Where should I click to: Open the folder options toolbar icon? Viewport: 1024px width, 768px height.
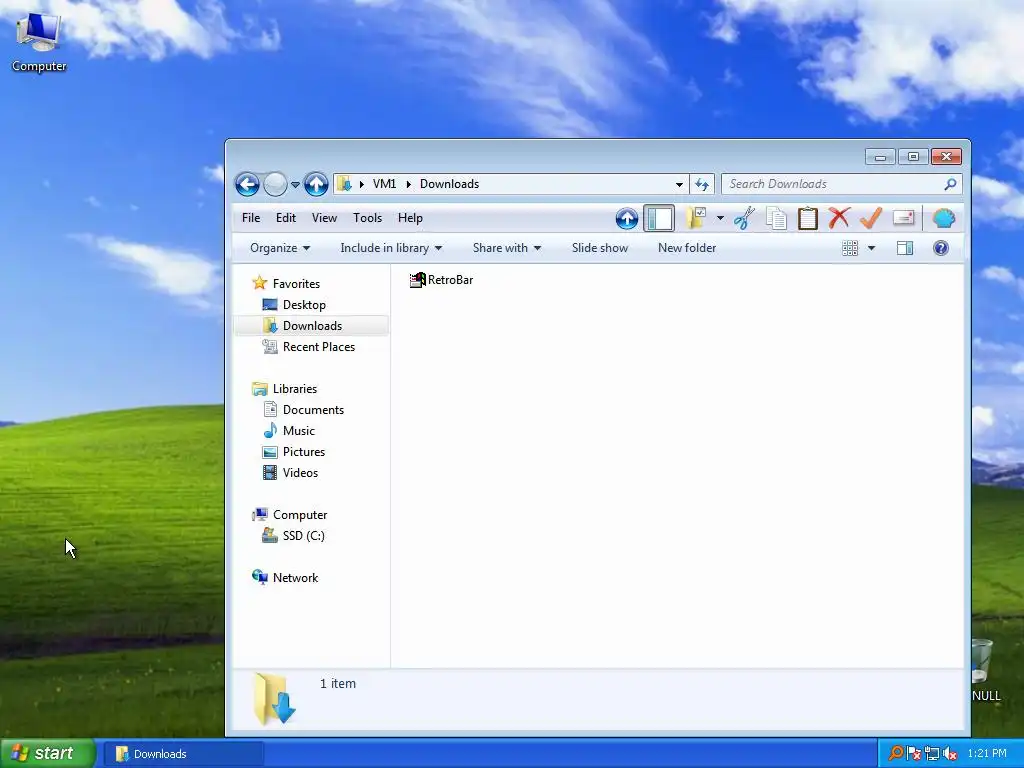pyautogui.click(x=696, y=218)
